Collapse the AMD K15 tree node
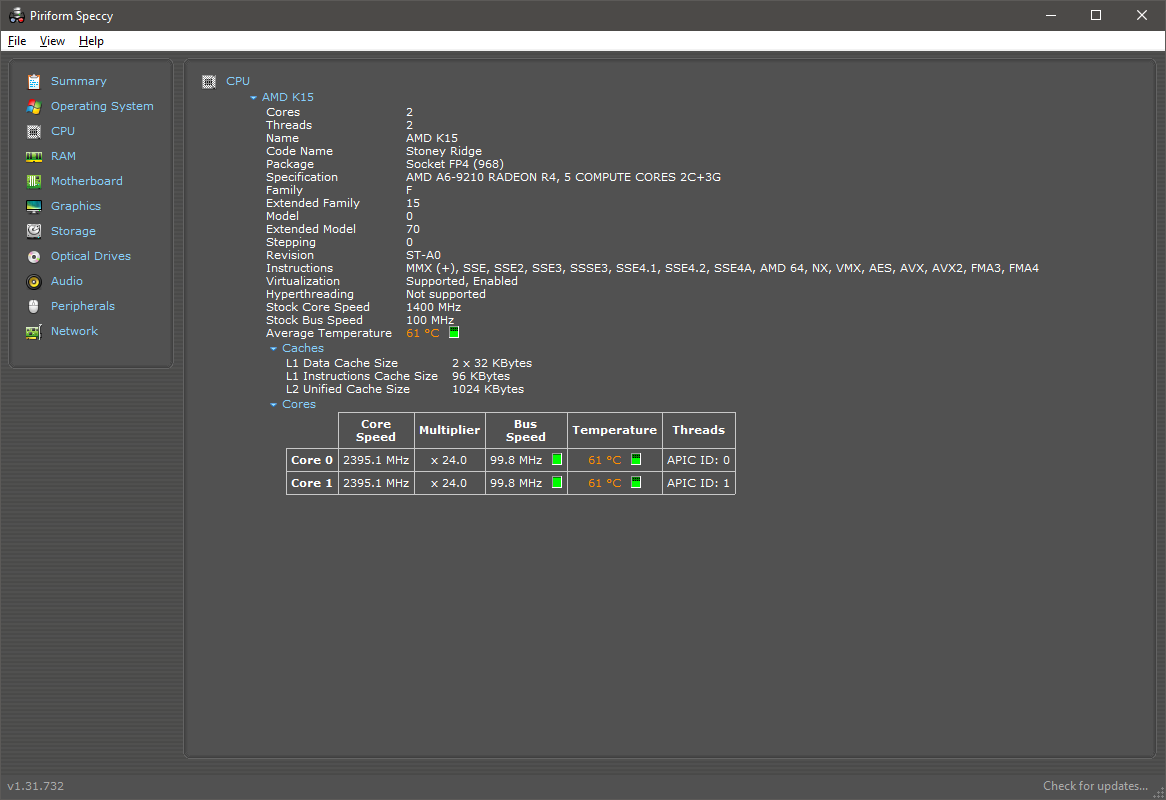The image size is (1166, 800). tap(254, 97)
